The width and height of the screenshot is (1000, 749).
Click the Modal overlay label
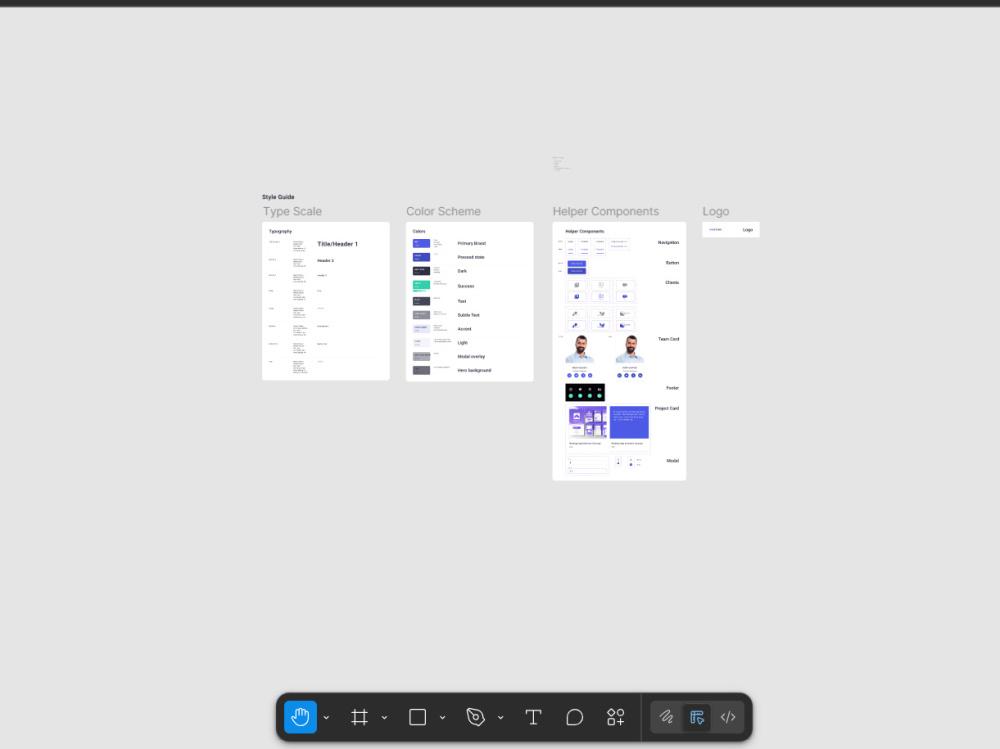[x=471, y=357]
